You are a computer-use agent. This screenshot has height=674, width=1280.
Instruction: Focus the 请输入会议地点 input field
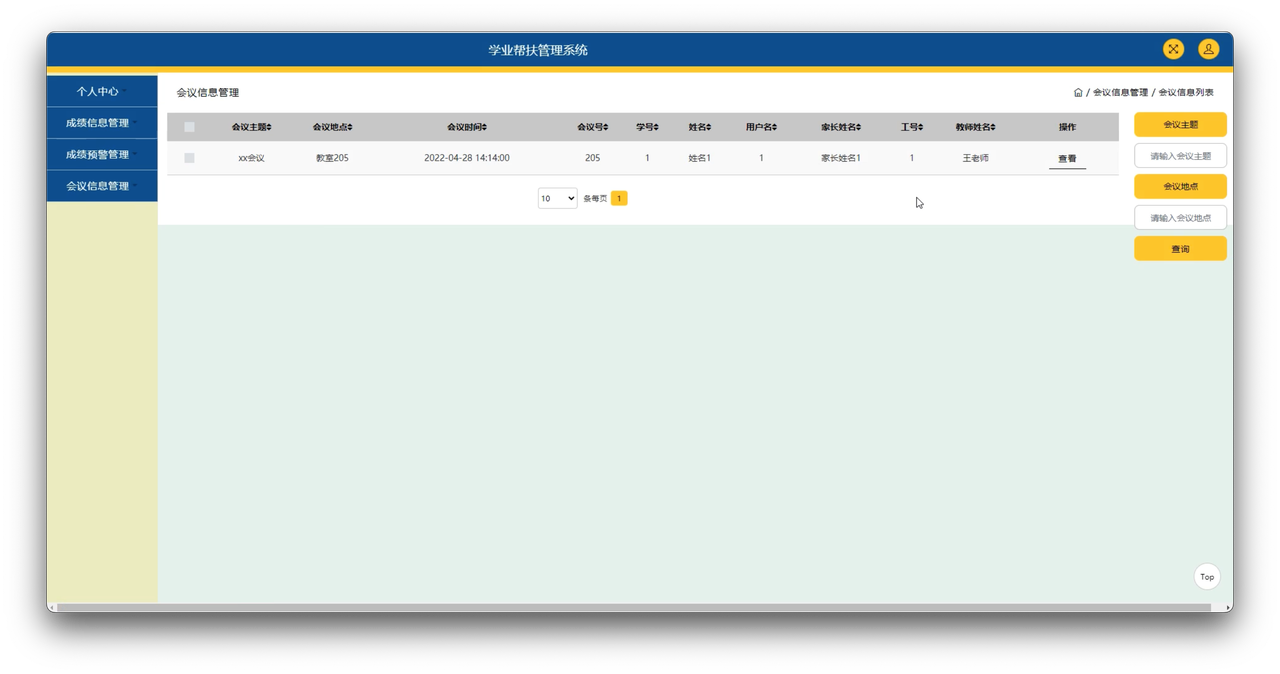[1180, 217]
